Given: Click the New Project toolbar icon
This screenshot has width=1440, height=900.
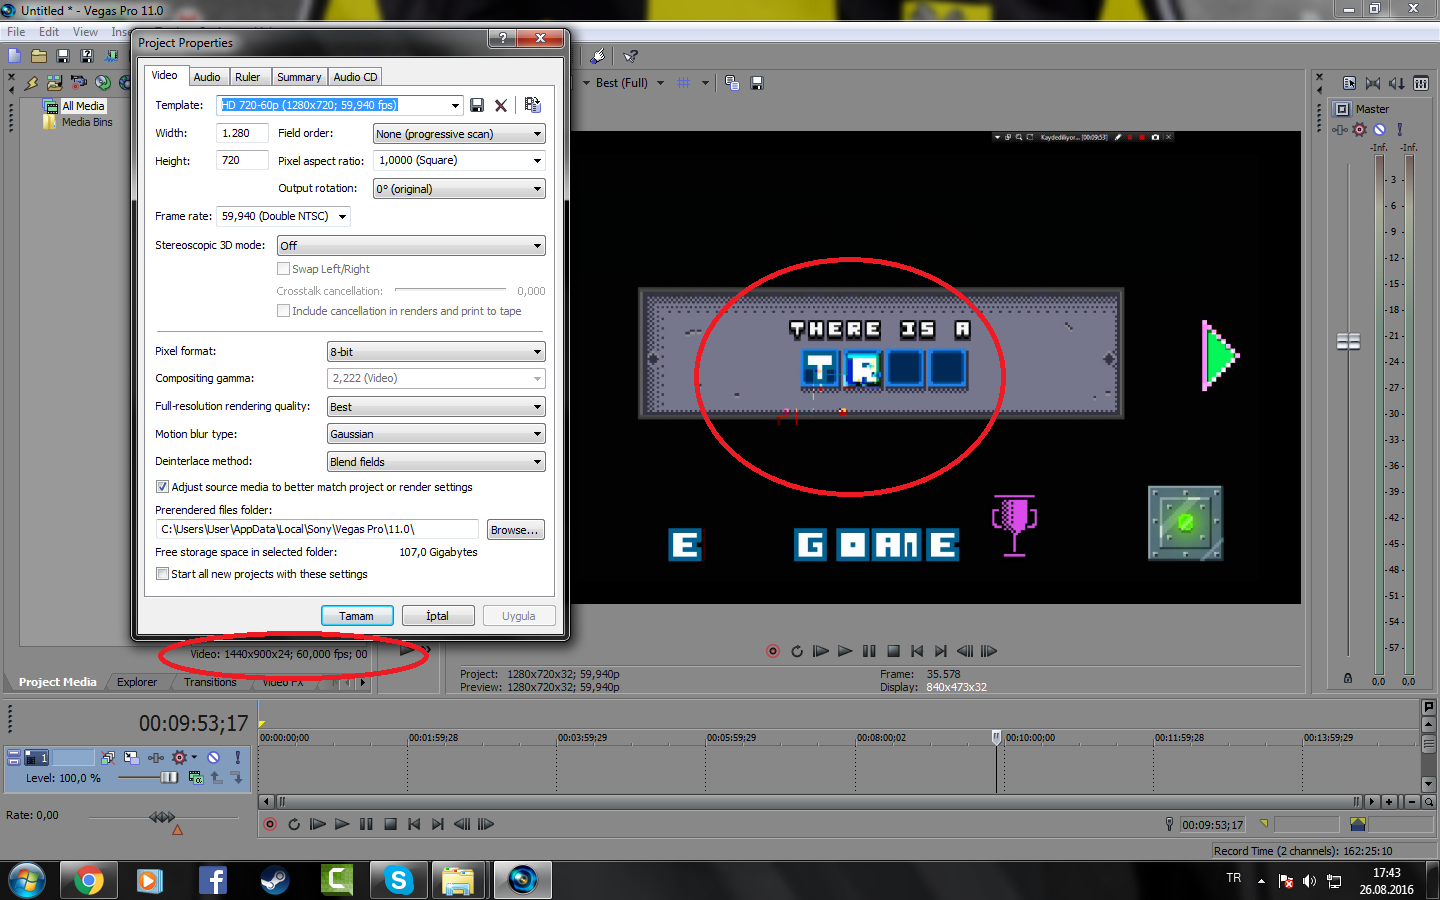Looking at the screenshot, I should coord(15,56).
